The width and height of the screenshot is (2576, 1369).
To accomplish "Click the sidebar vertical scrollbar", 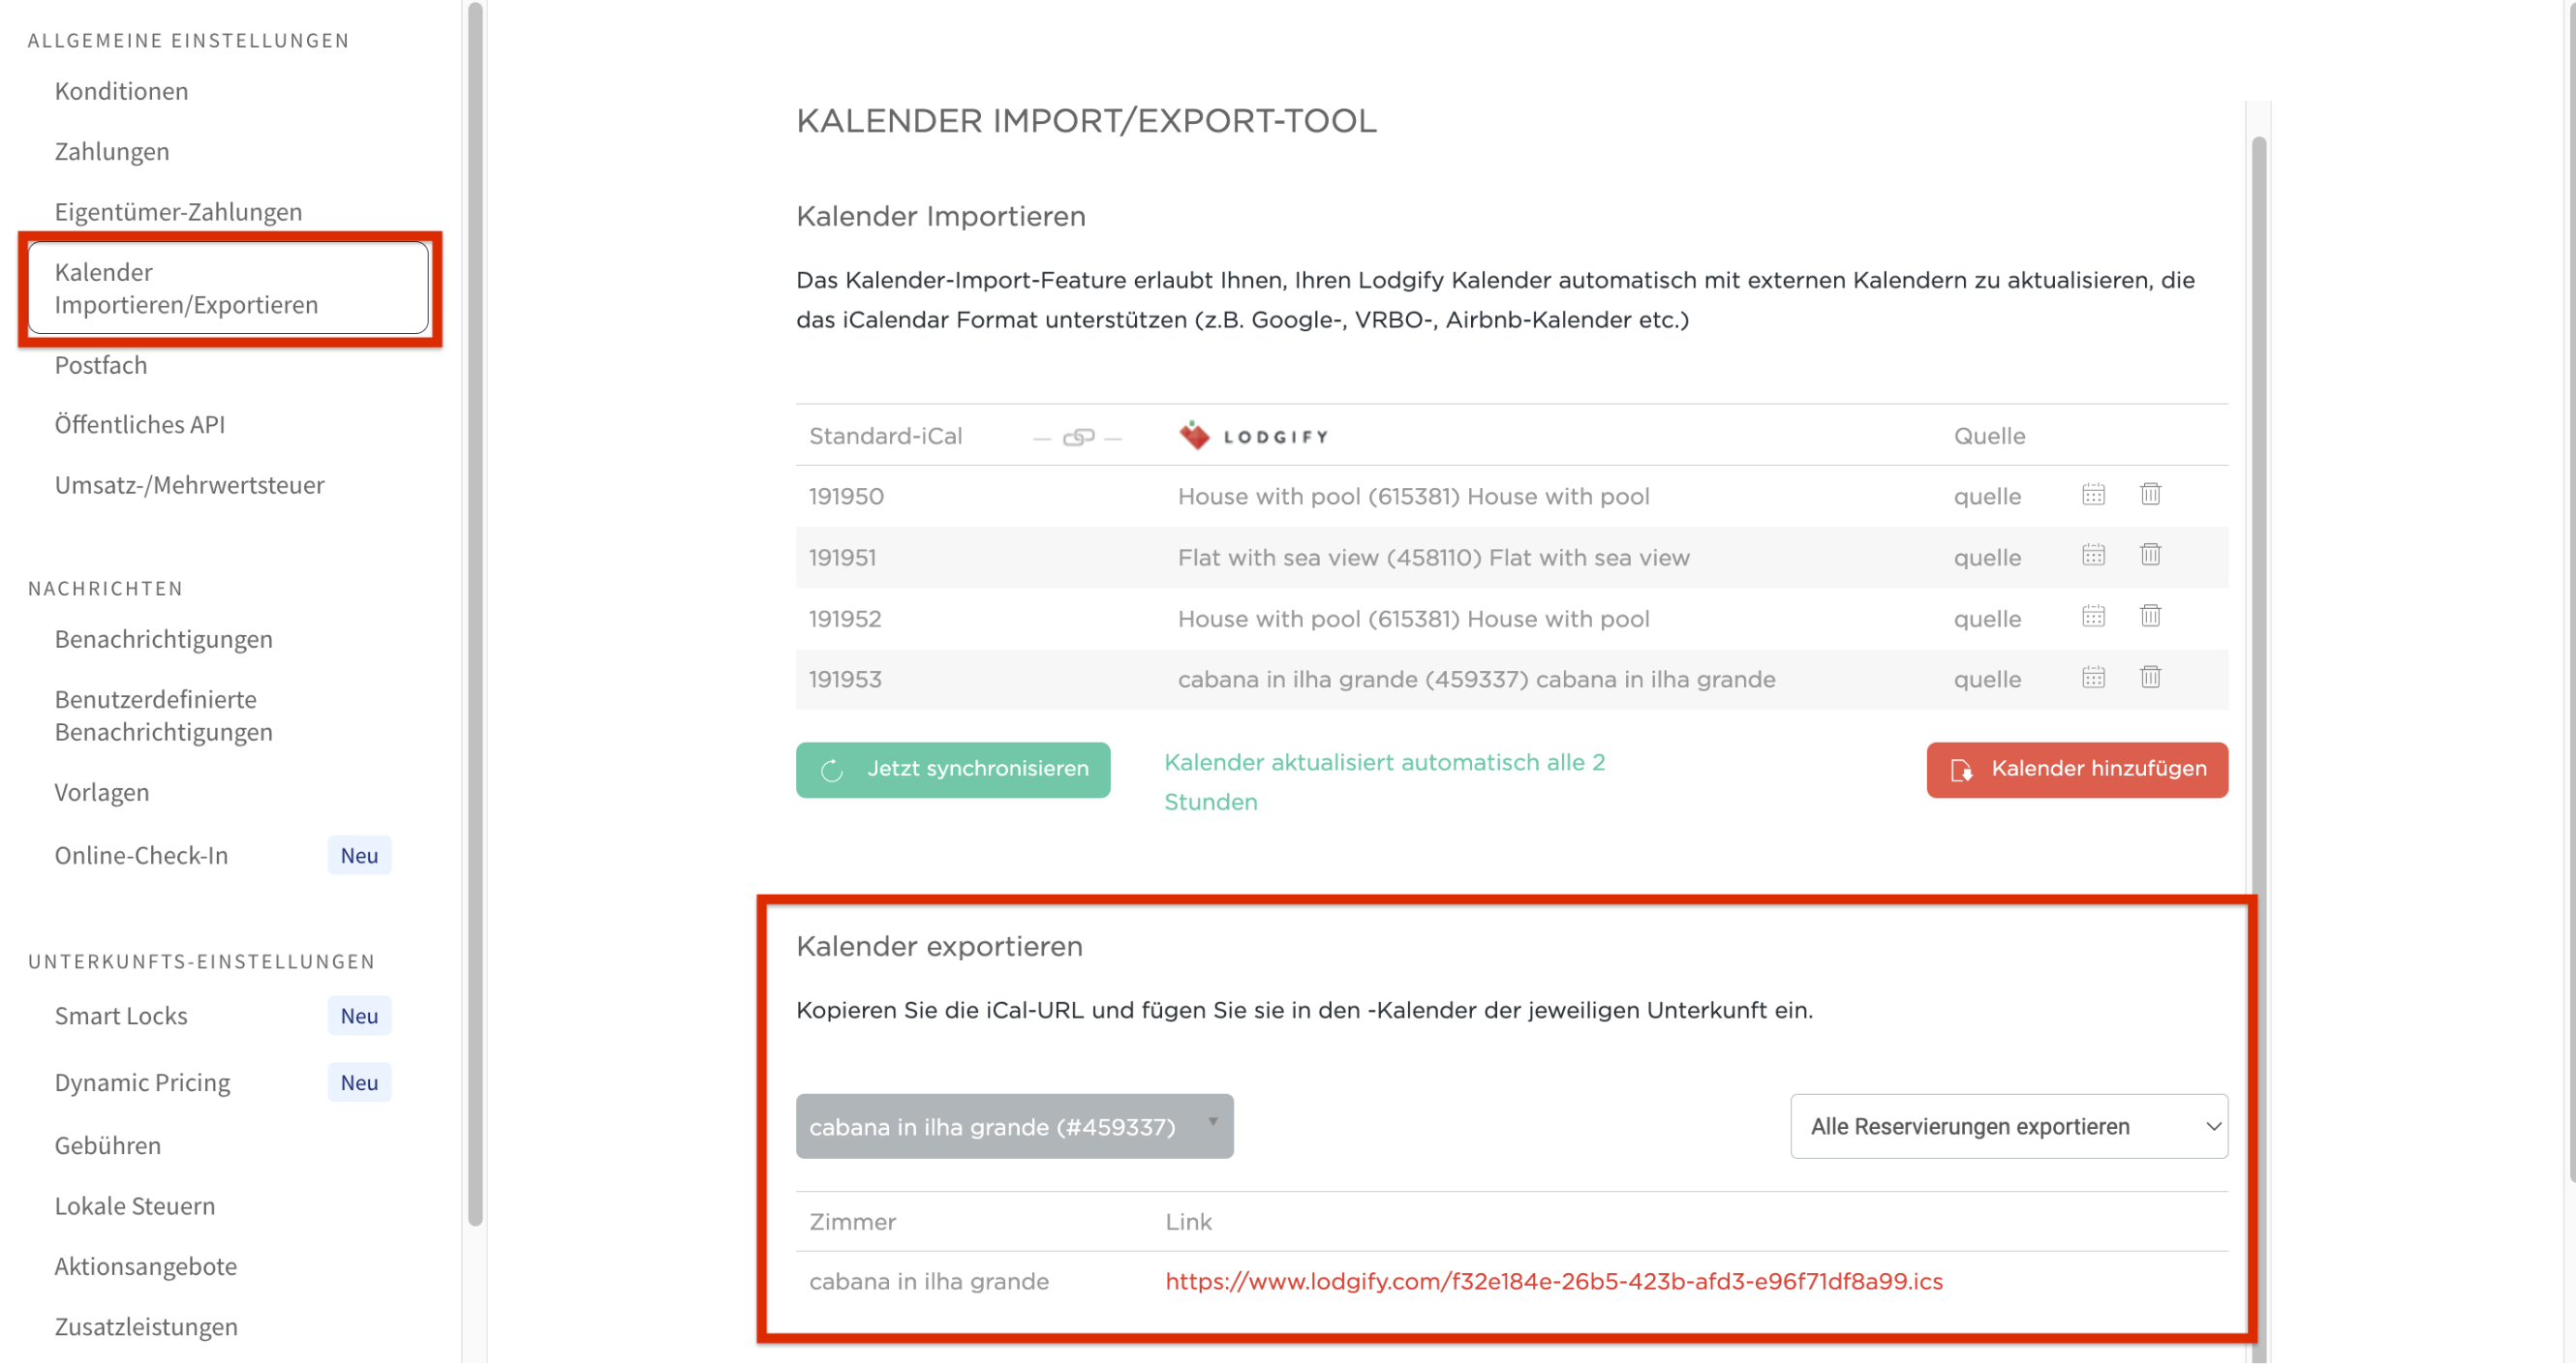I will [475, 610].
